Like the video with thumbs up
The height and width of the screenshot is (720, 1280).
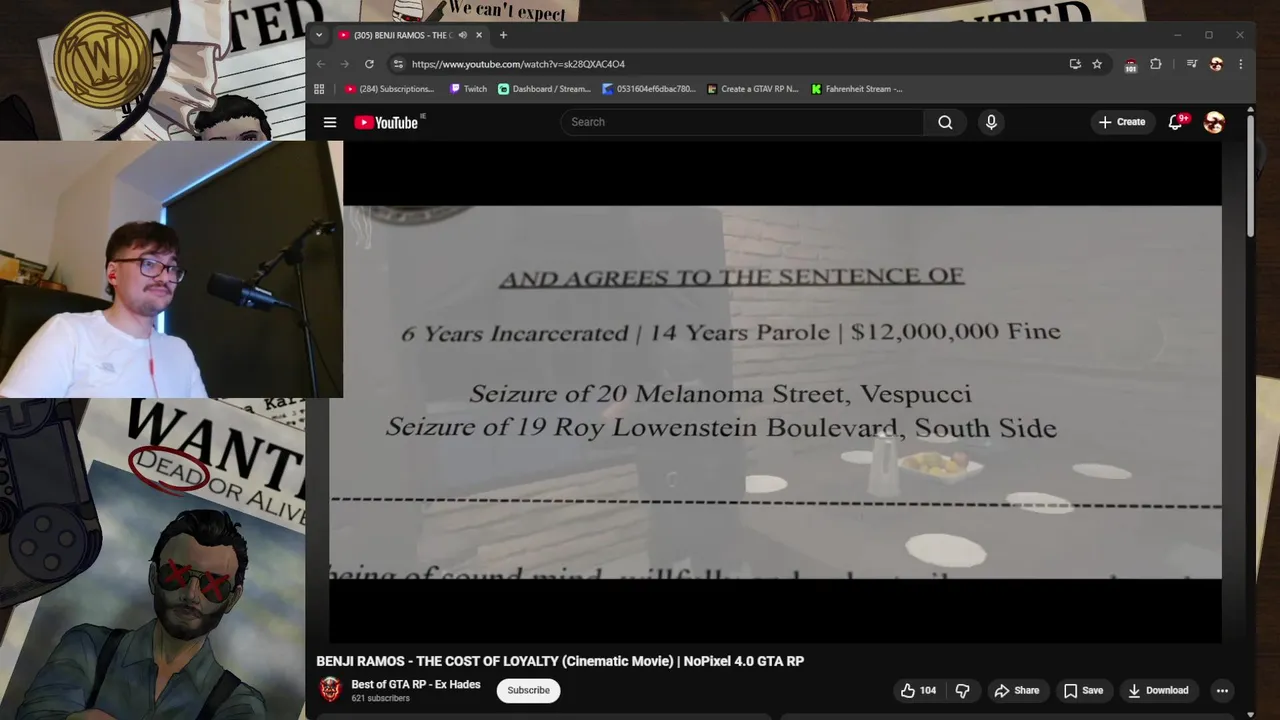click(918, 690)
